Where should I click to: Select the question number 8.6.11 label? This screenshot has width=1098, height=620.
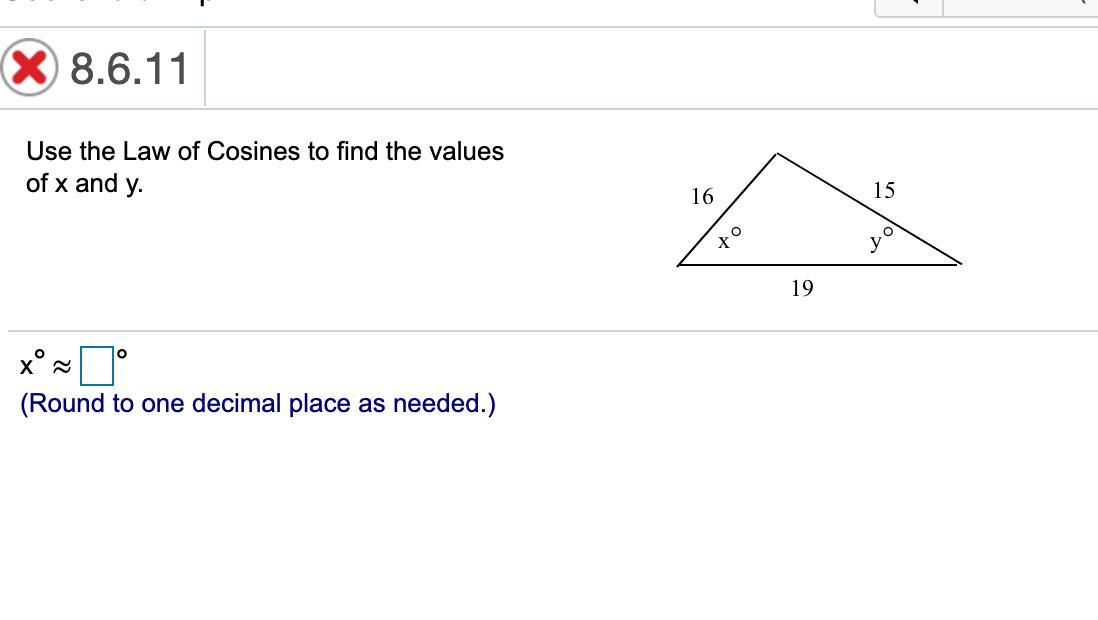click(x=130, y=69)
